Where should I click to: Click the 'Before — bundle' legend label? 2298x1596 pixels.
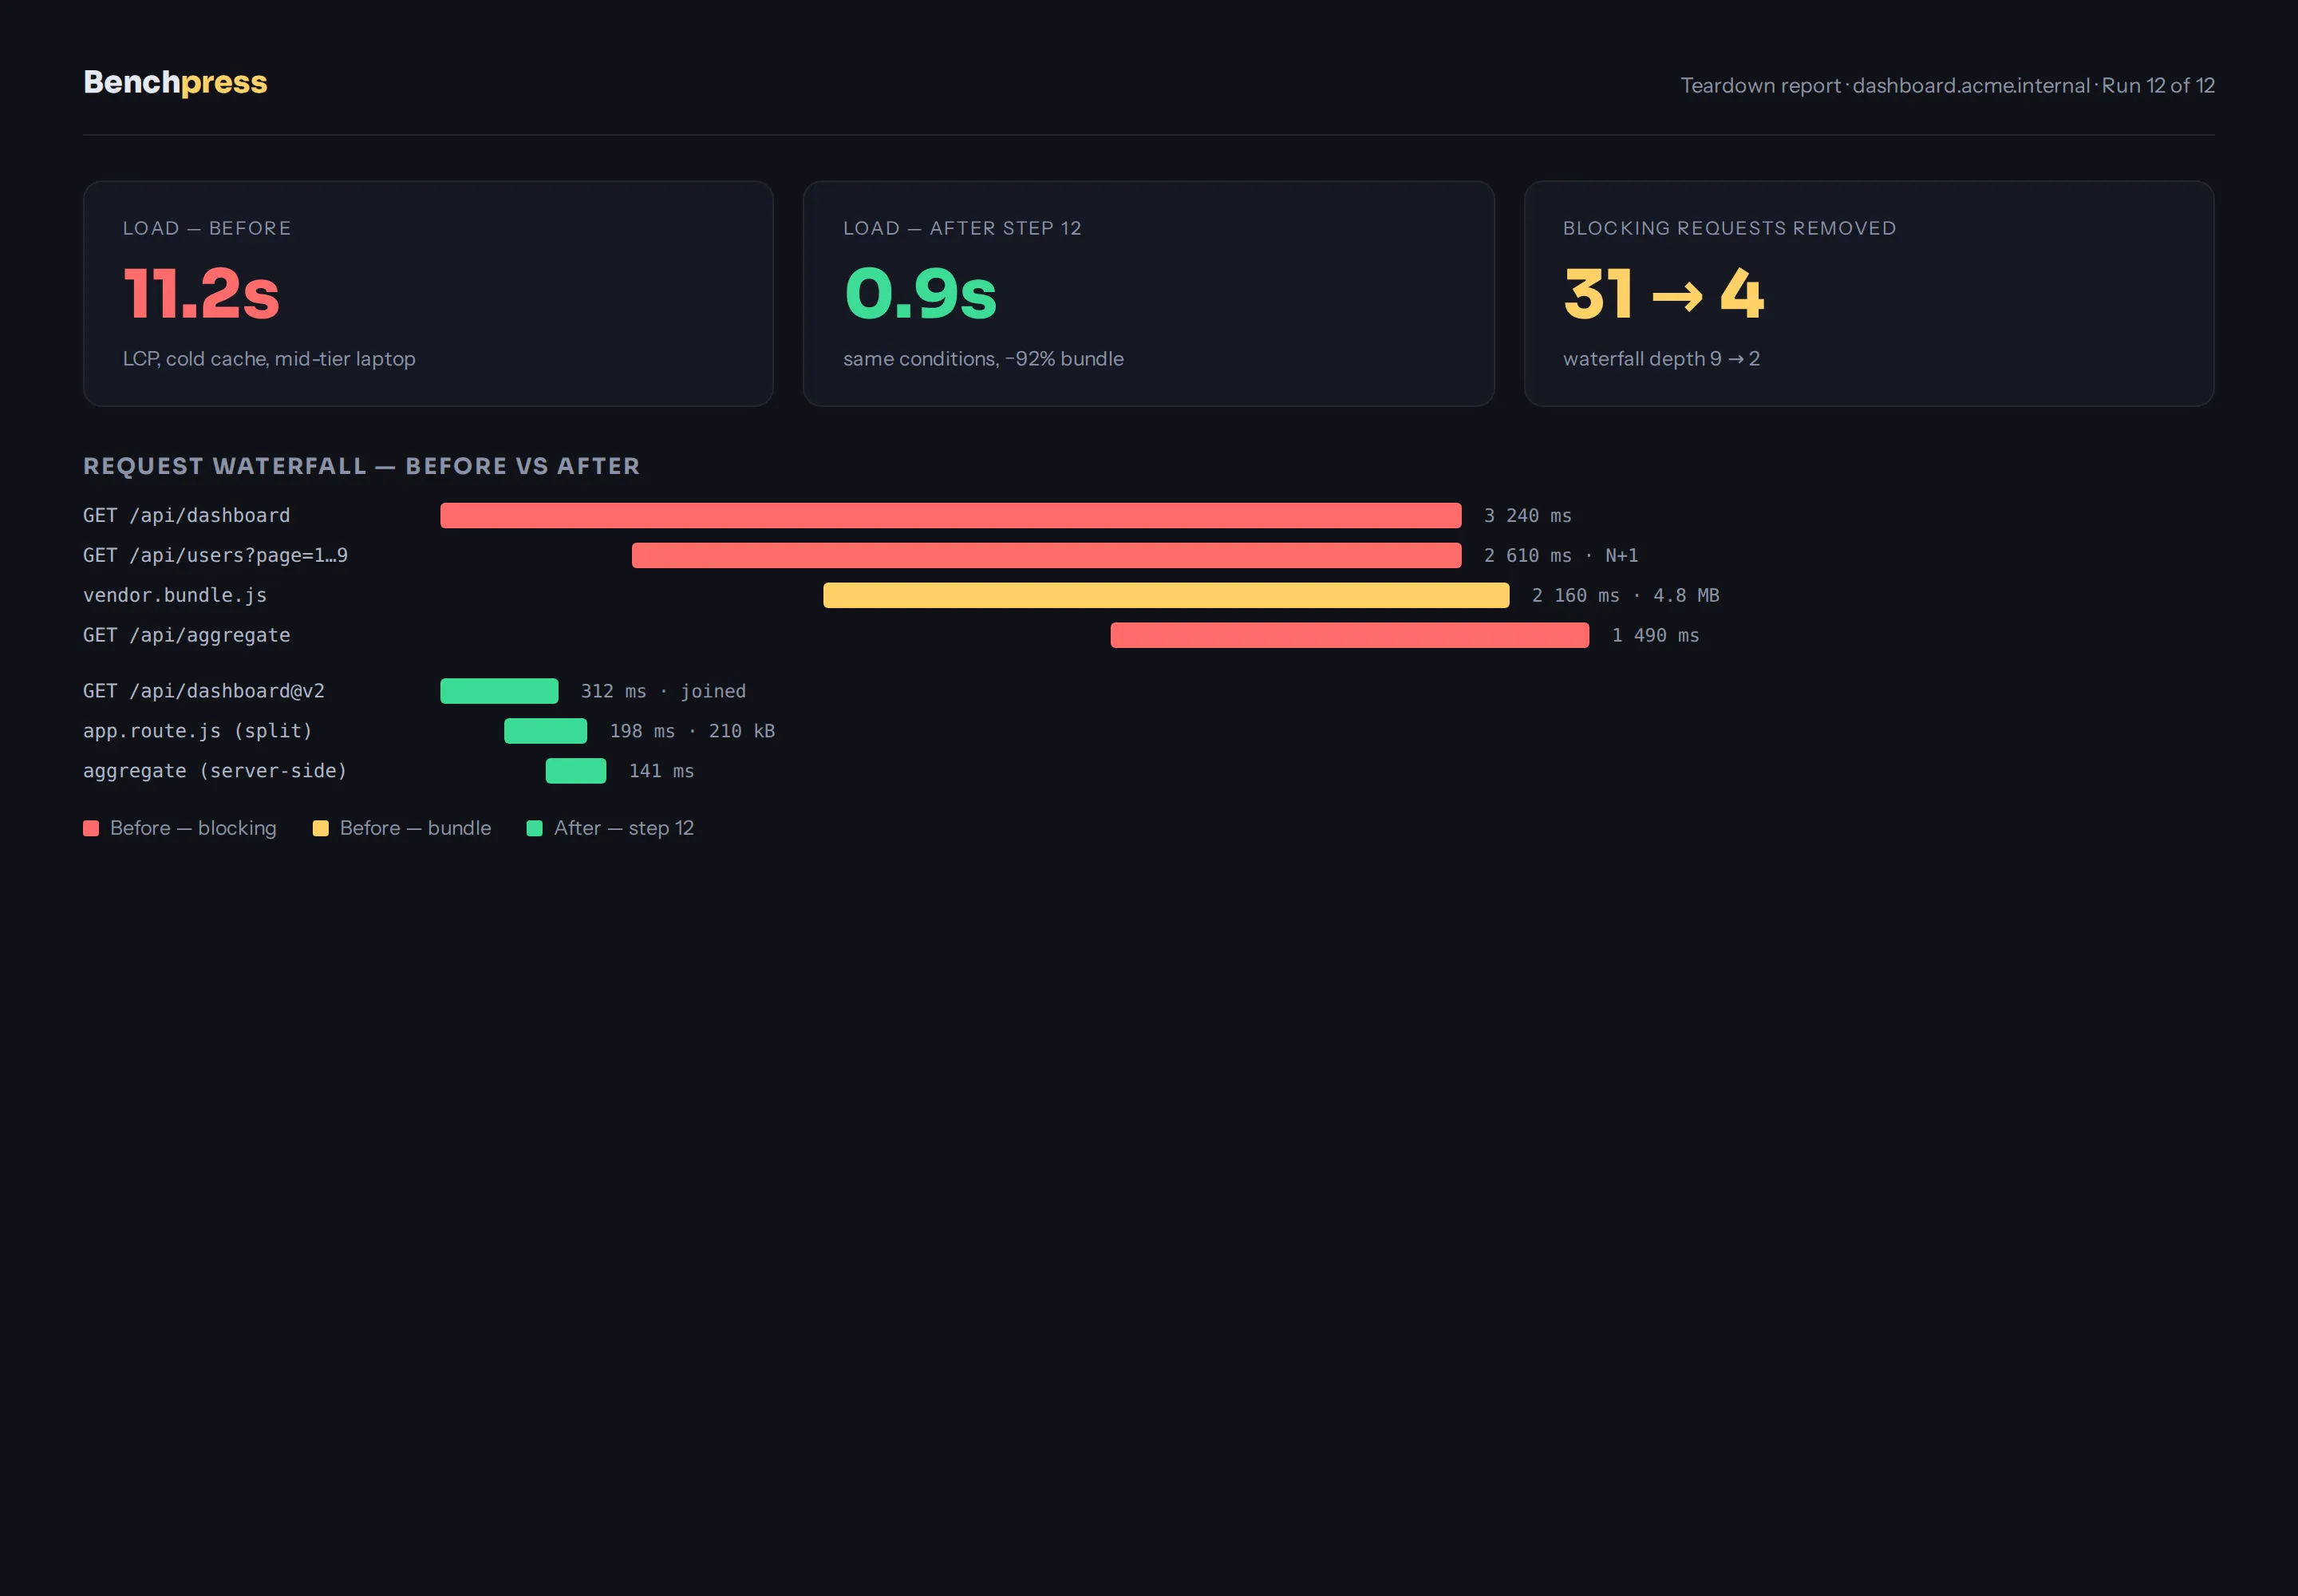tap(415, 828)
